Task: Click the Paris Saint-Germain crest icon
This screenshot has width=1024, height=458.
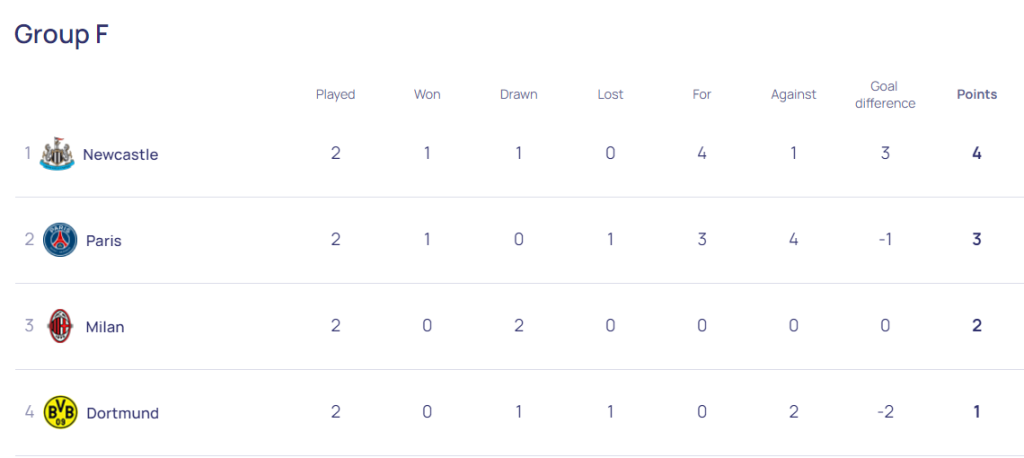Action: click(x=60, y=240)
